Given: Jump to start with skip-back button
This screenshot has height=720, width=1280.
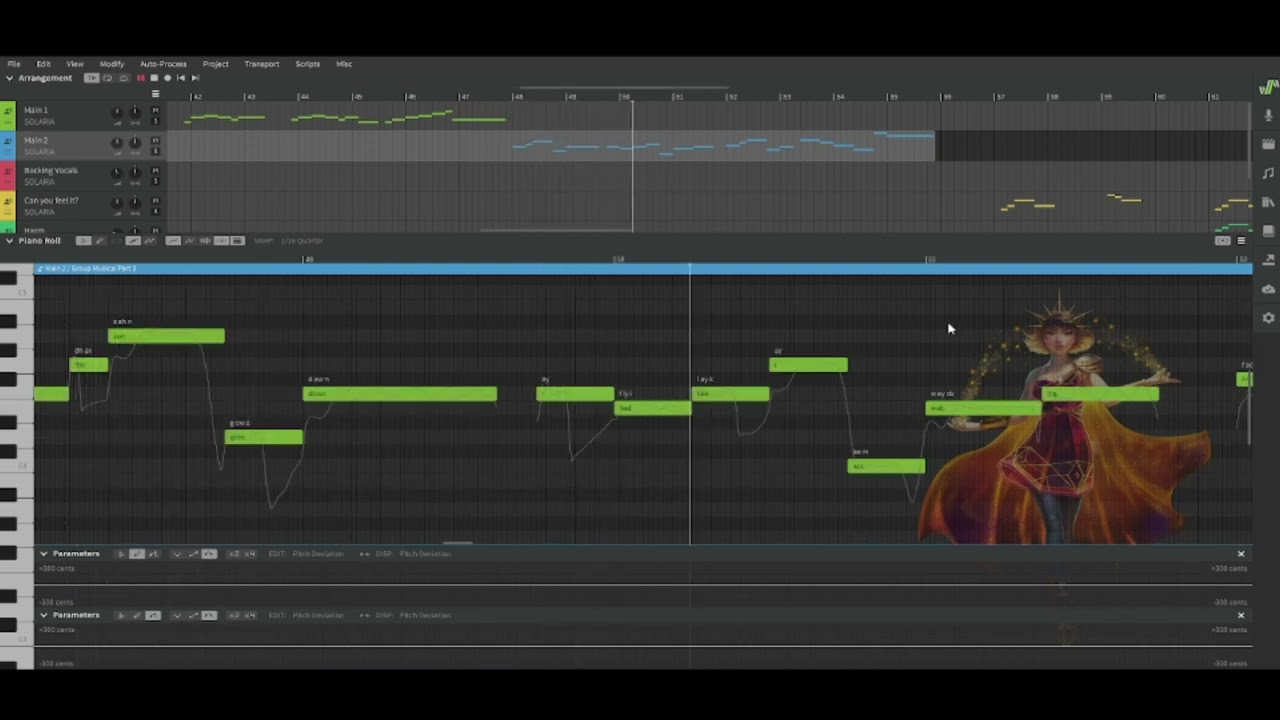Looking at the screenshot, I should (181, 78).
